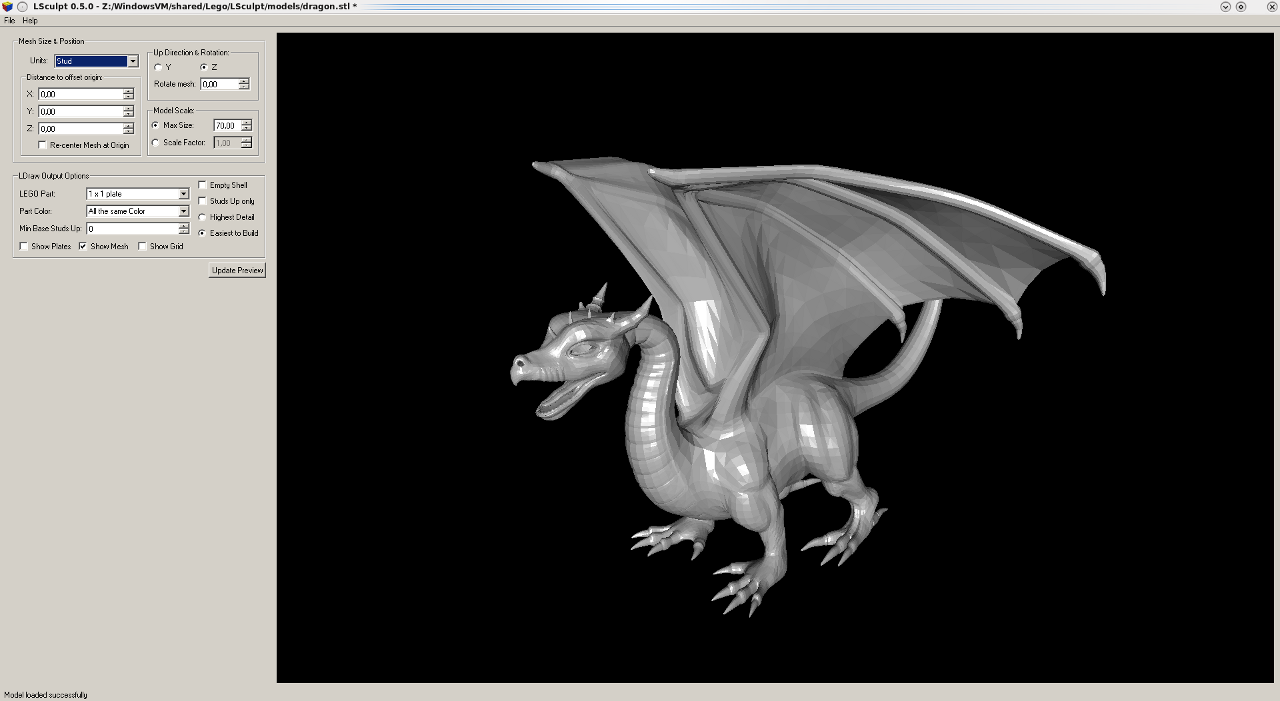Open the LEGO Part dropdown

137,194
